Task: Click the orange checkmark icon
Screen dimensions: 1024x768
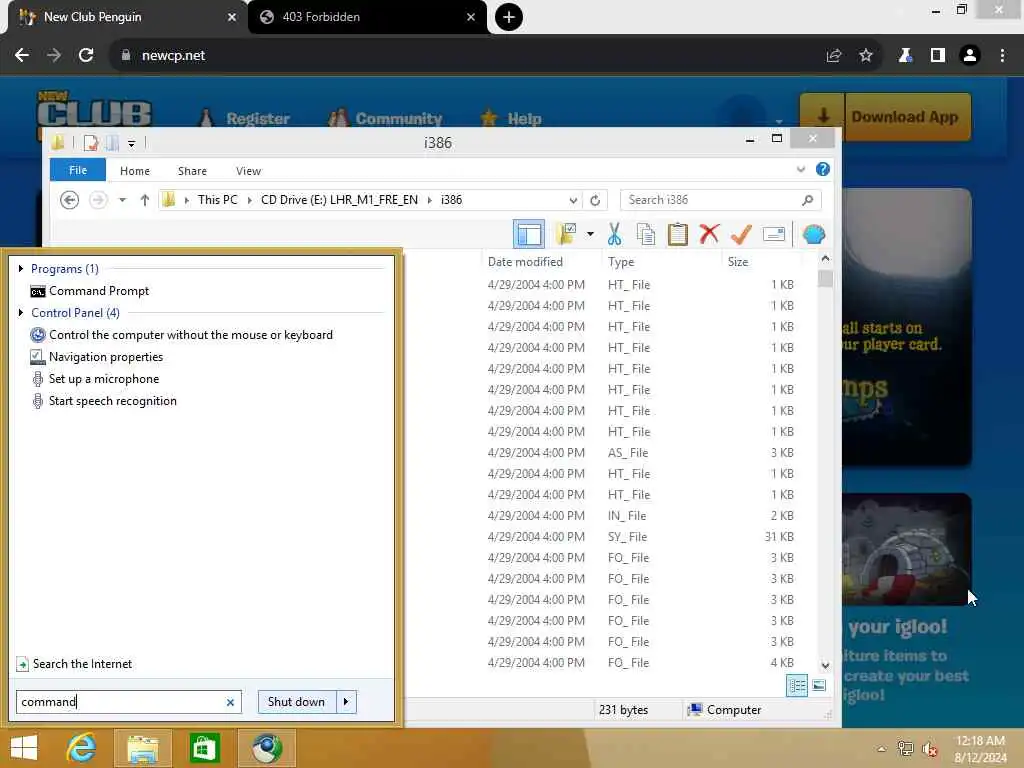Action: (x=741, y=234)
